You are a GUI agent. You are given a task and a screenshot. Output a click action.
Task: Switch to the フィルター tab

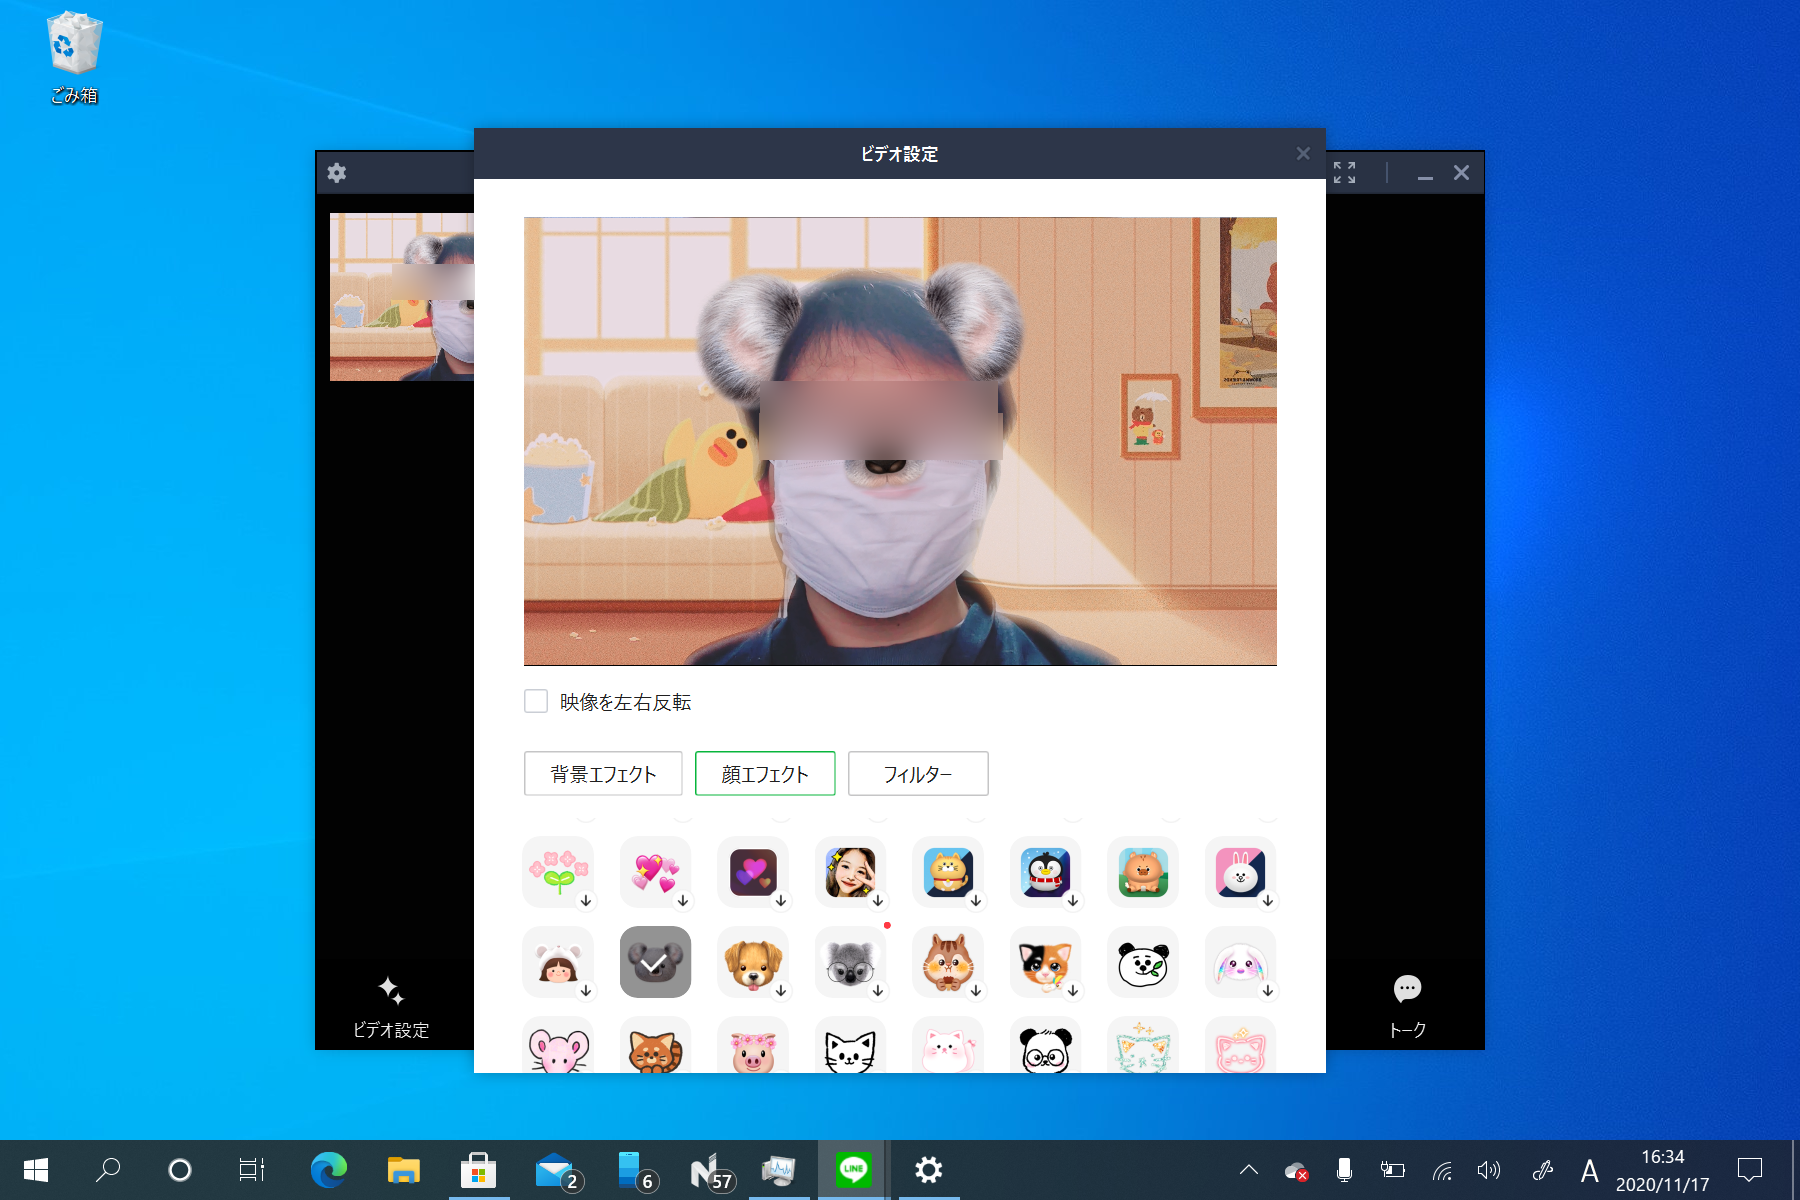[x=918, y=773]
